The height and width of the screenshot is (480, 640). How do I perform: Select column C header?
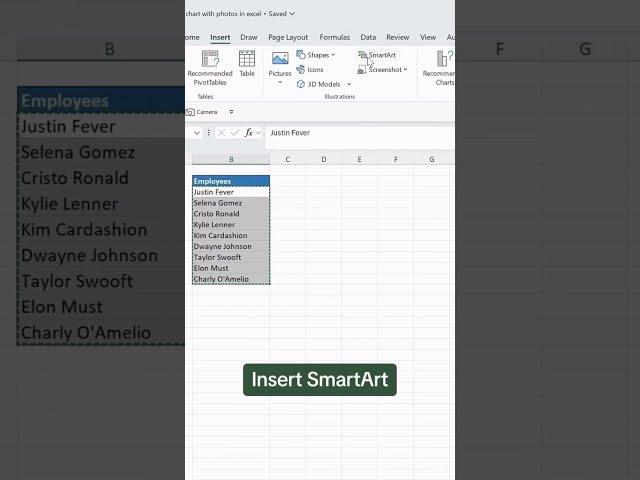pos(287,159)
